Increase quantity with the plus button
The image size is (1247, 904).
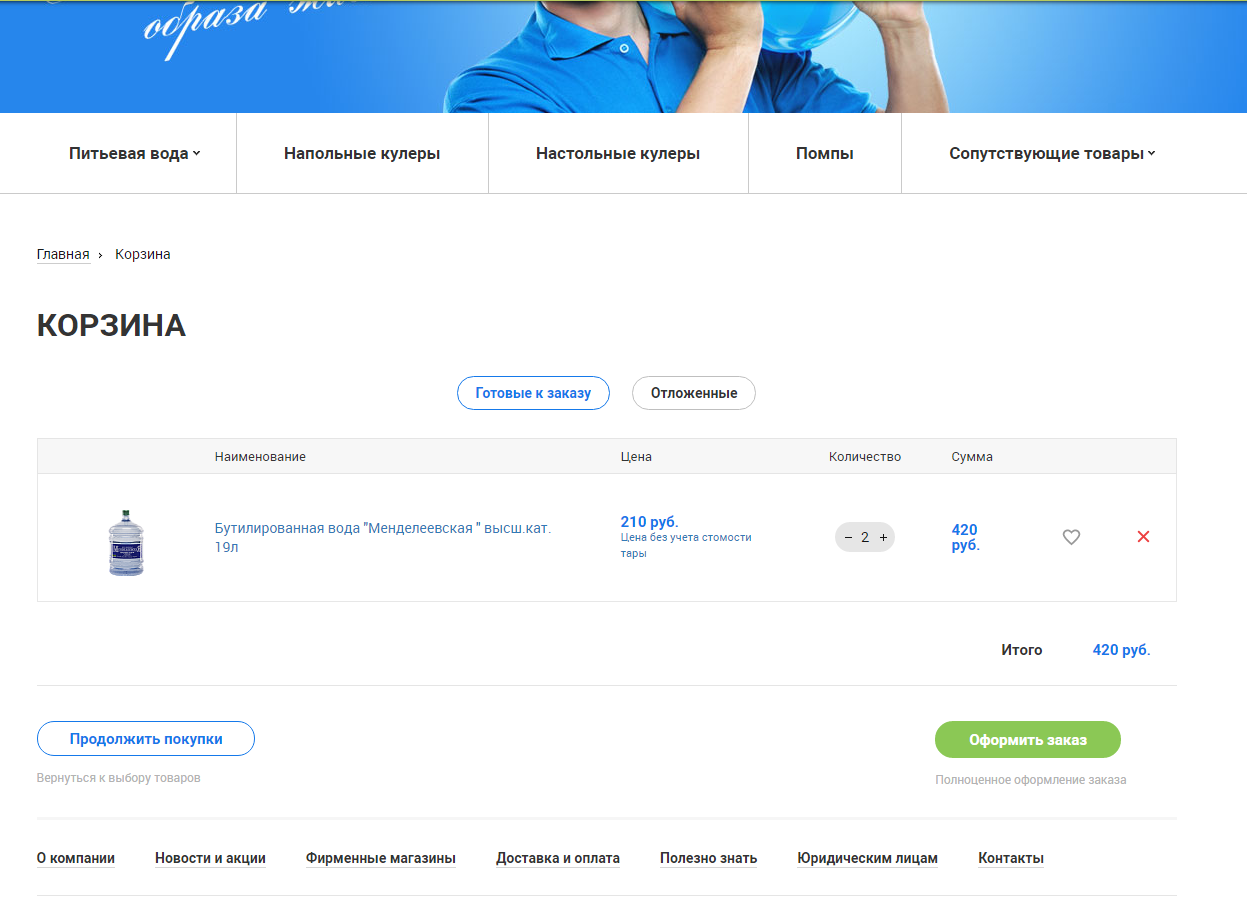[x=883, y=537]
